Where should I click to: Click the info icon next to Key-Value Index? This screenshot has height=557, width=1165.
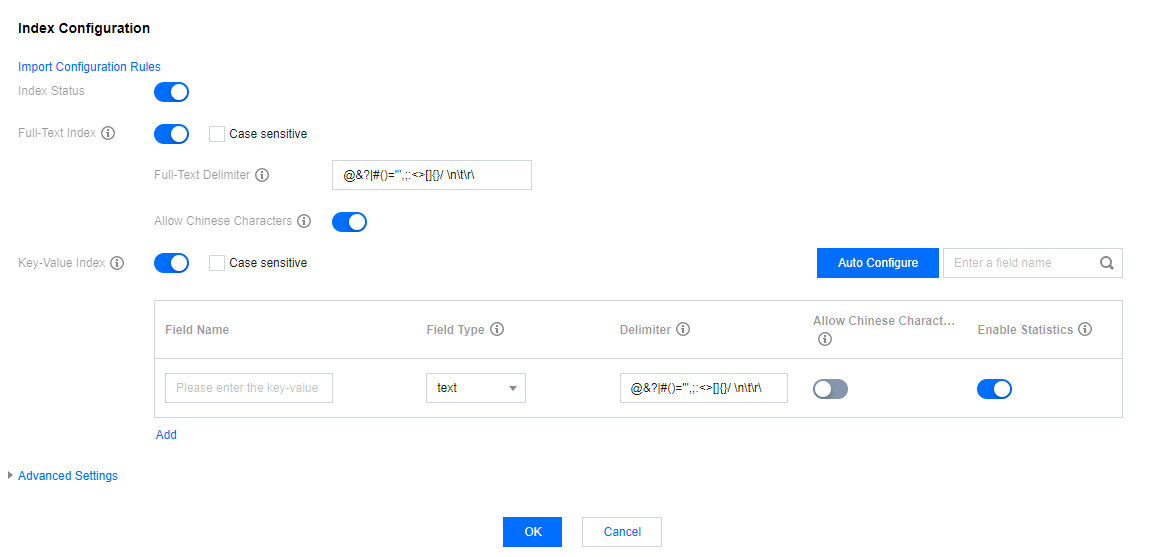pyautogui.click(x=117, y=263)
